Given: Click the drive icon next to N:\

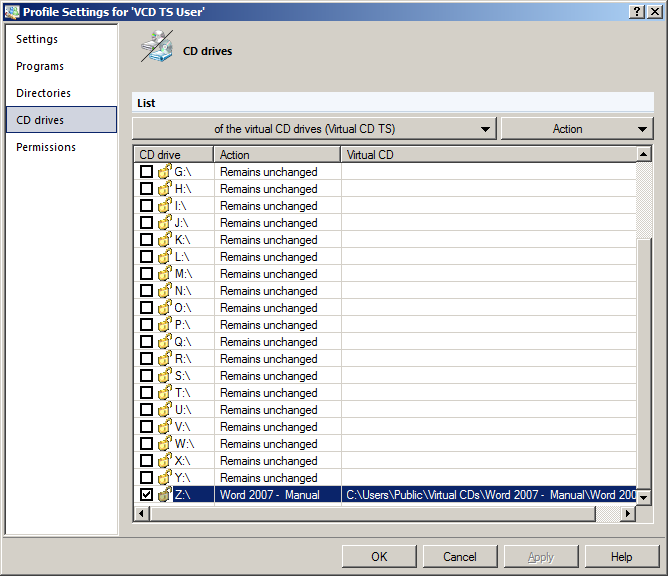Looking at the screenshot, I should coord(165,291).
